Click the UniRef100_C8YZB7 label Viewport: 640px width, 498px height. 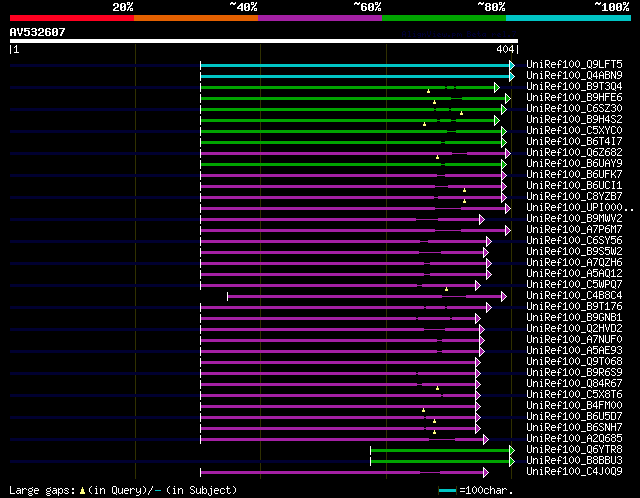coord(574,197)
